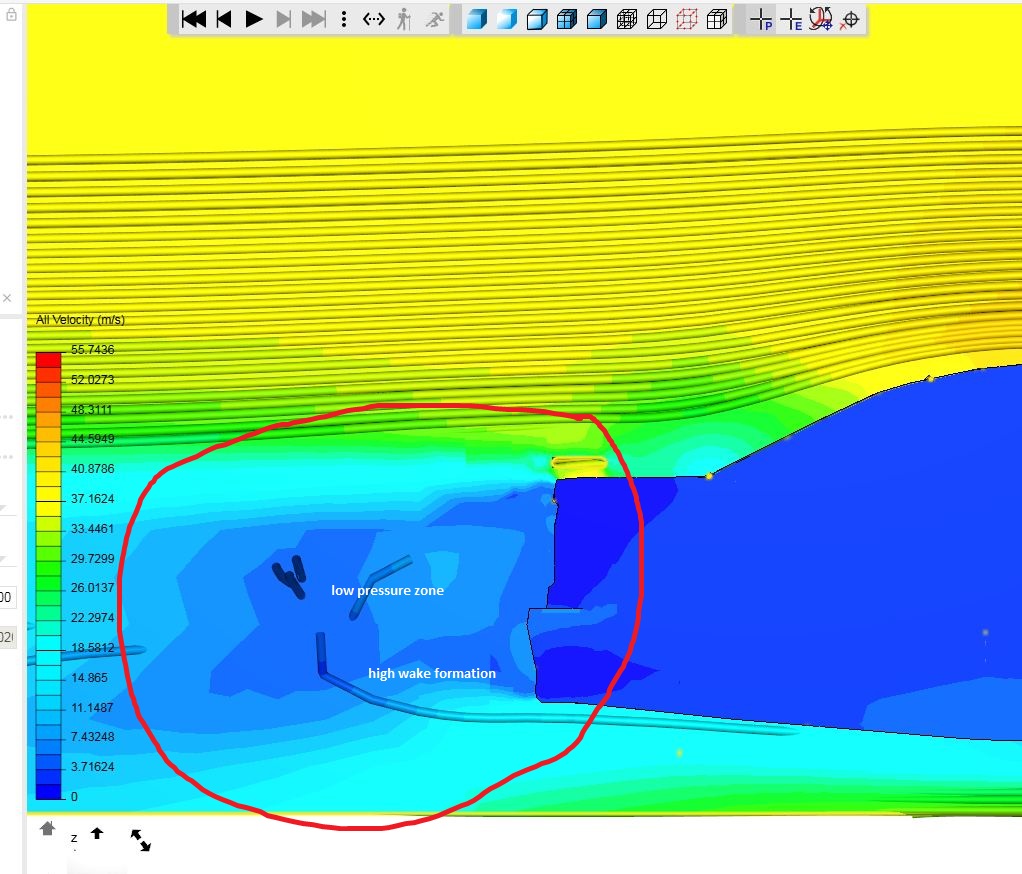Choose the wireframe cube display
The image size is (1022, 874).
click(x=657, y=19)
